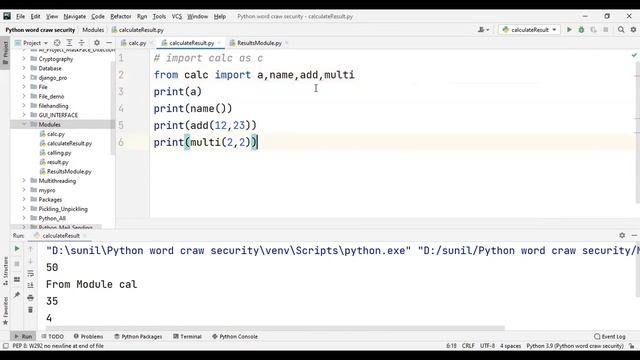Screen dimensions: 640x360
Task: Select ResultsModule.py in the project tree
Action: click(69, 171)
